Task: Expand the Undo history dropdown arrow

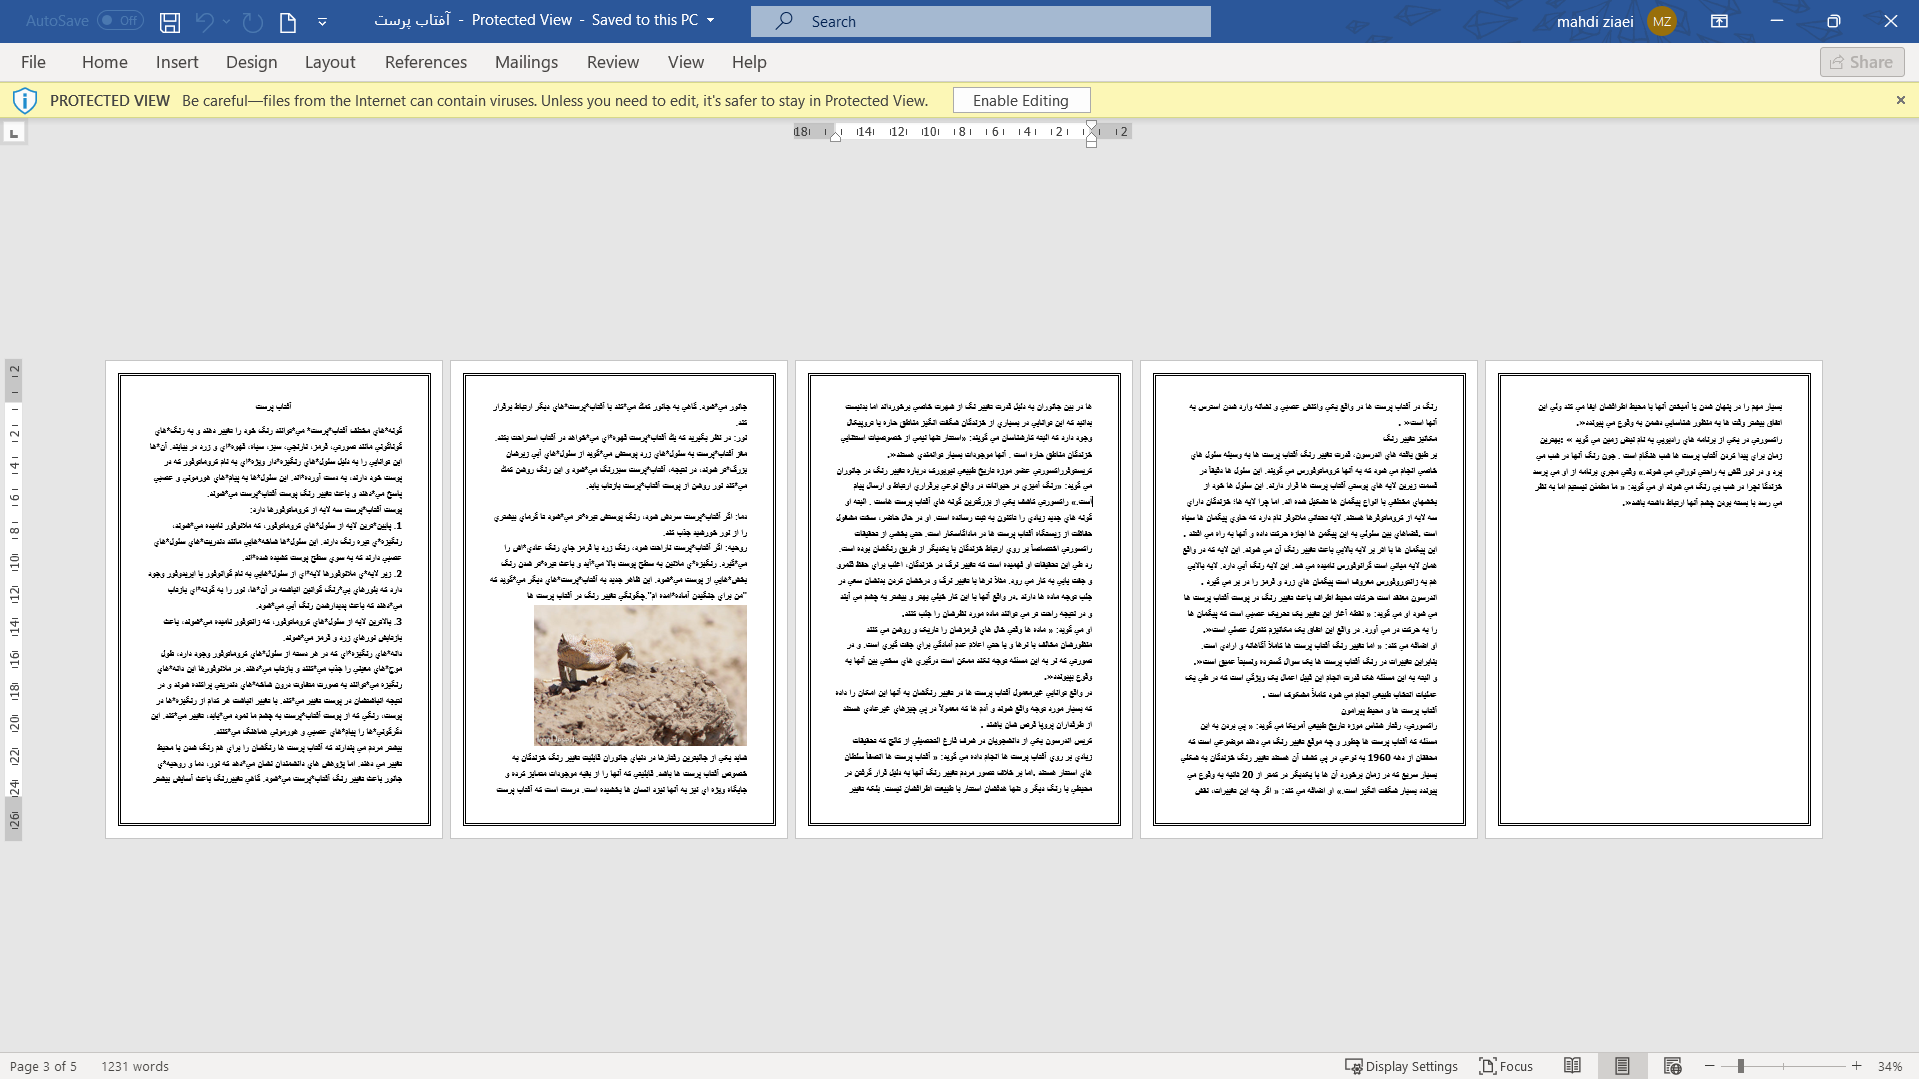Action: [227, 21]
